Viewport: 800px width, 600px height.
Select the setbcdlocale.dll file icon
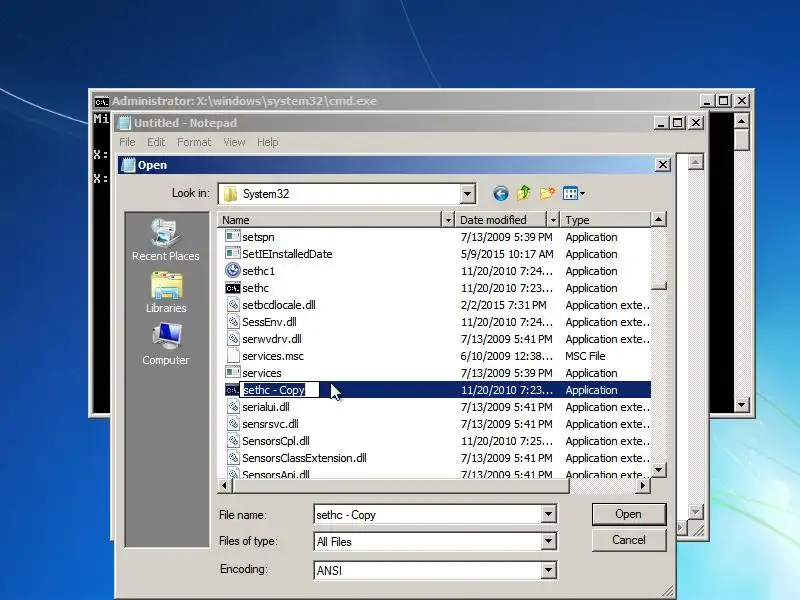coord(233,305)
